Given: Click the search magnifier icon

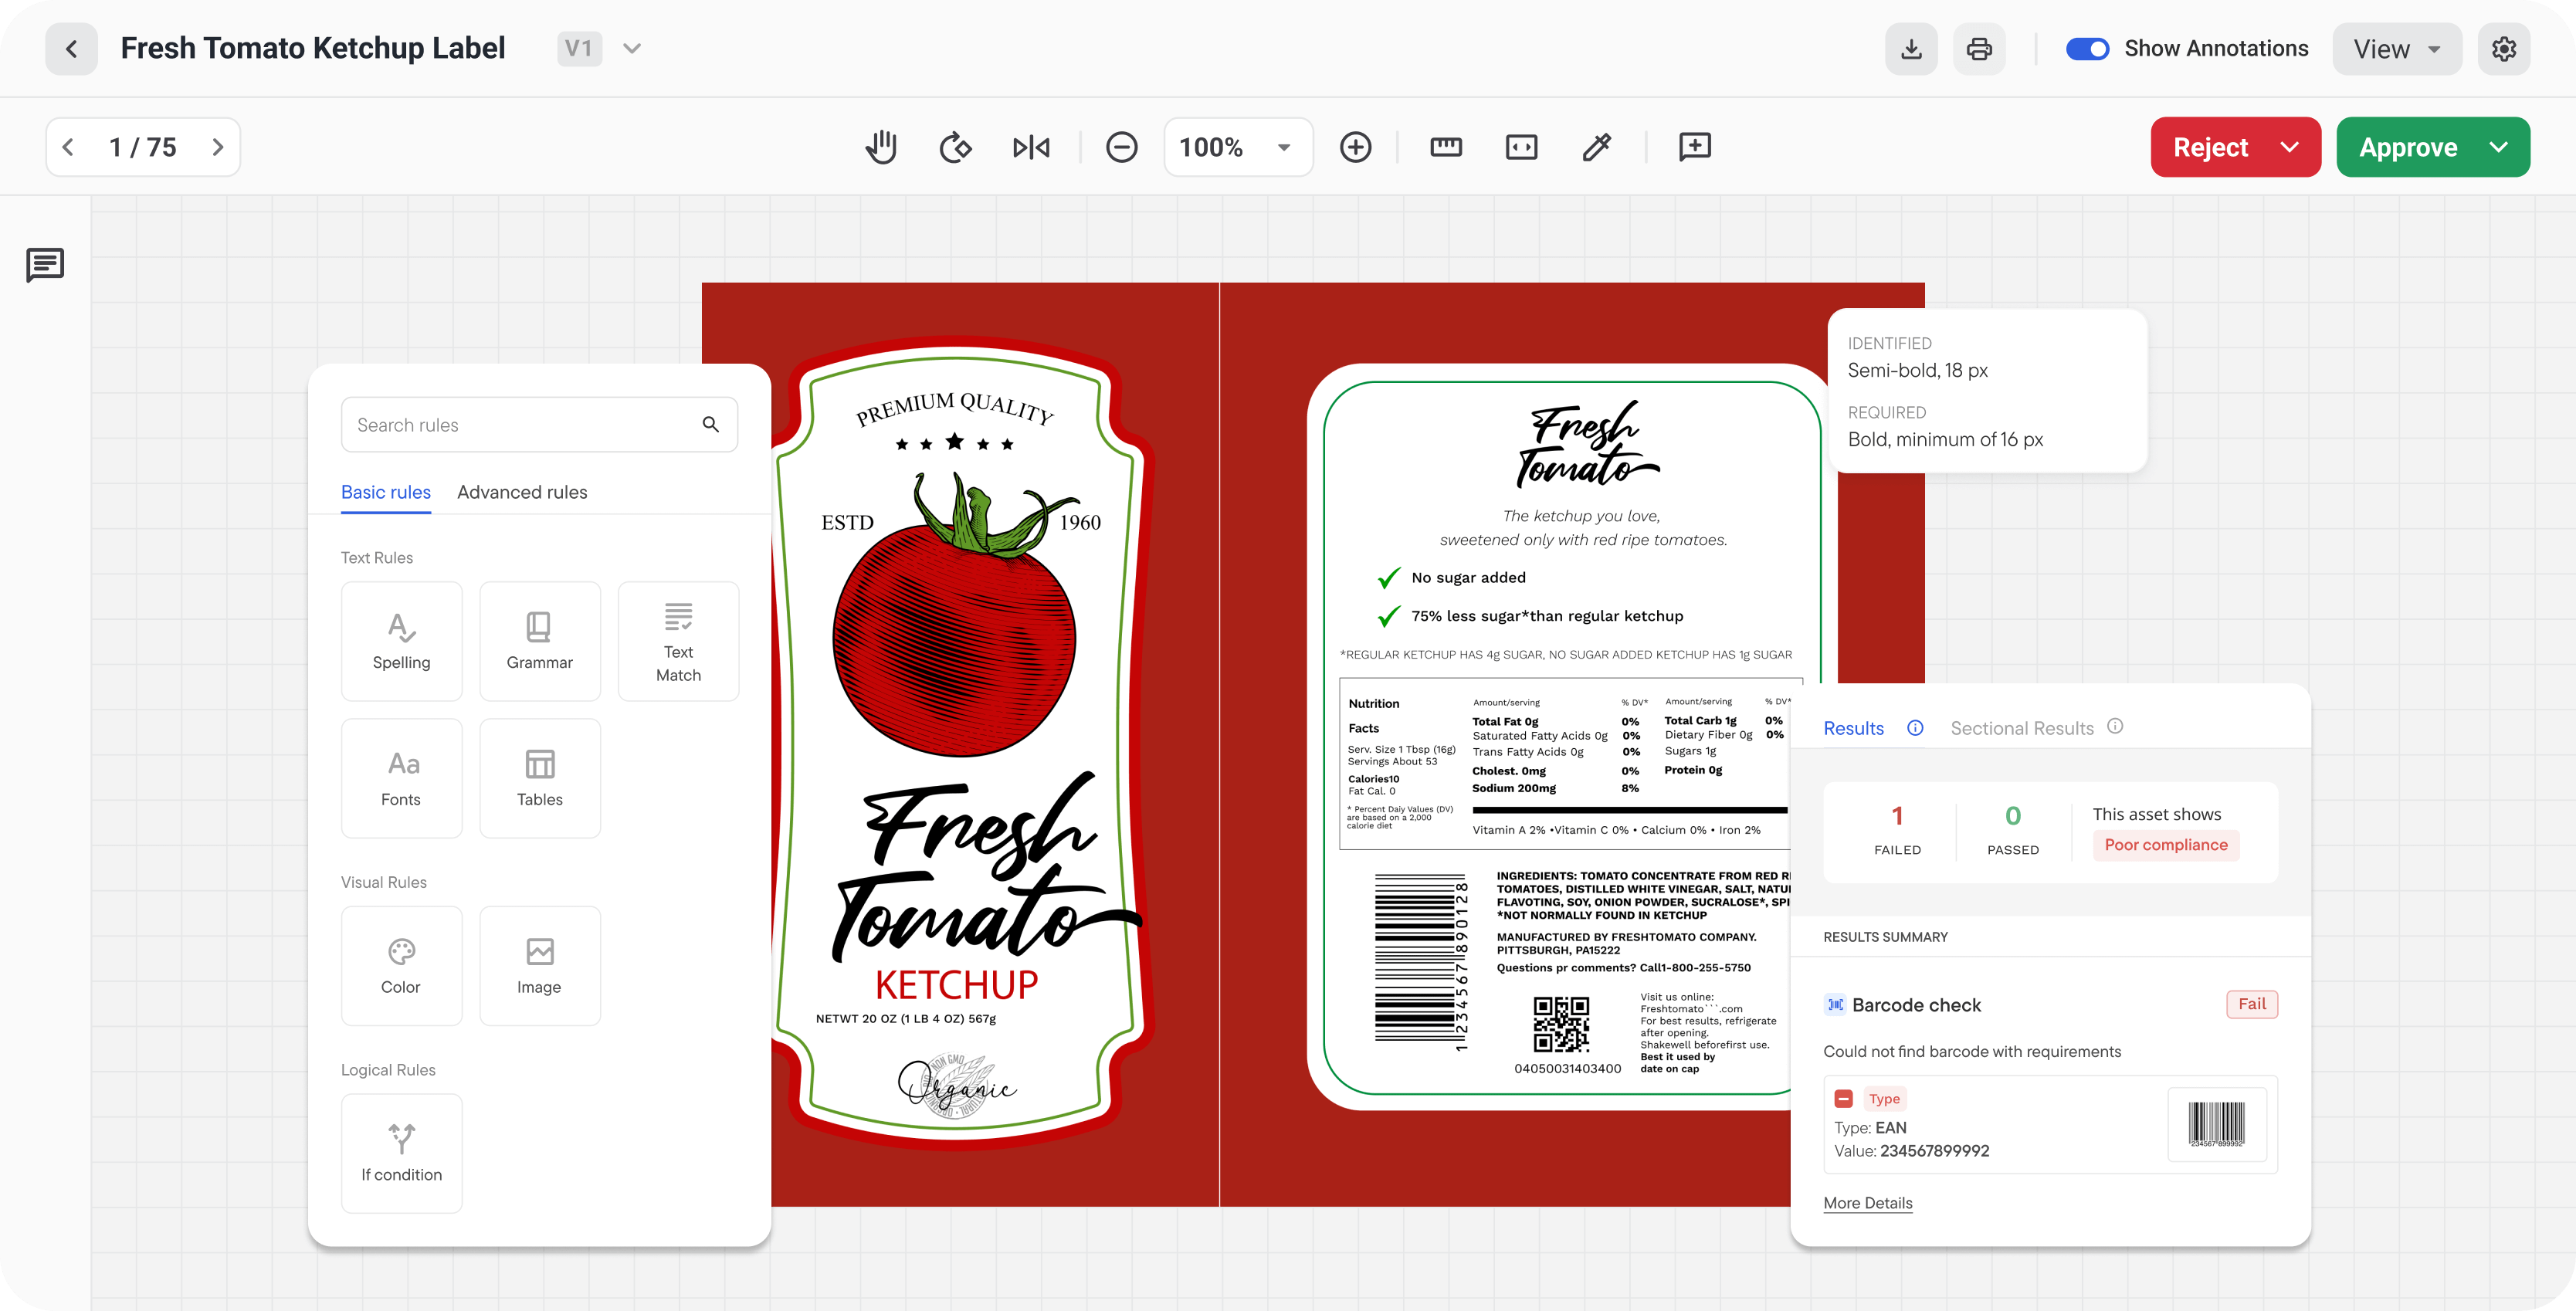Looking at the screenshot, I should point(710,425).
